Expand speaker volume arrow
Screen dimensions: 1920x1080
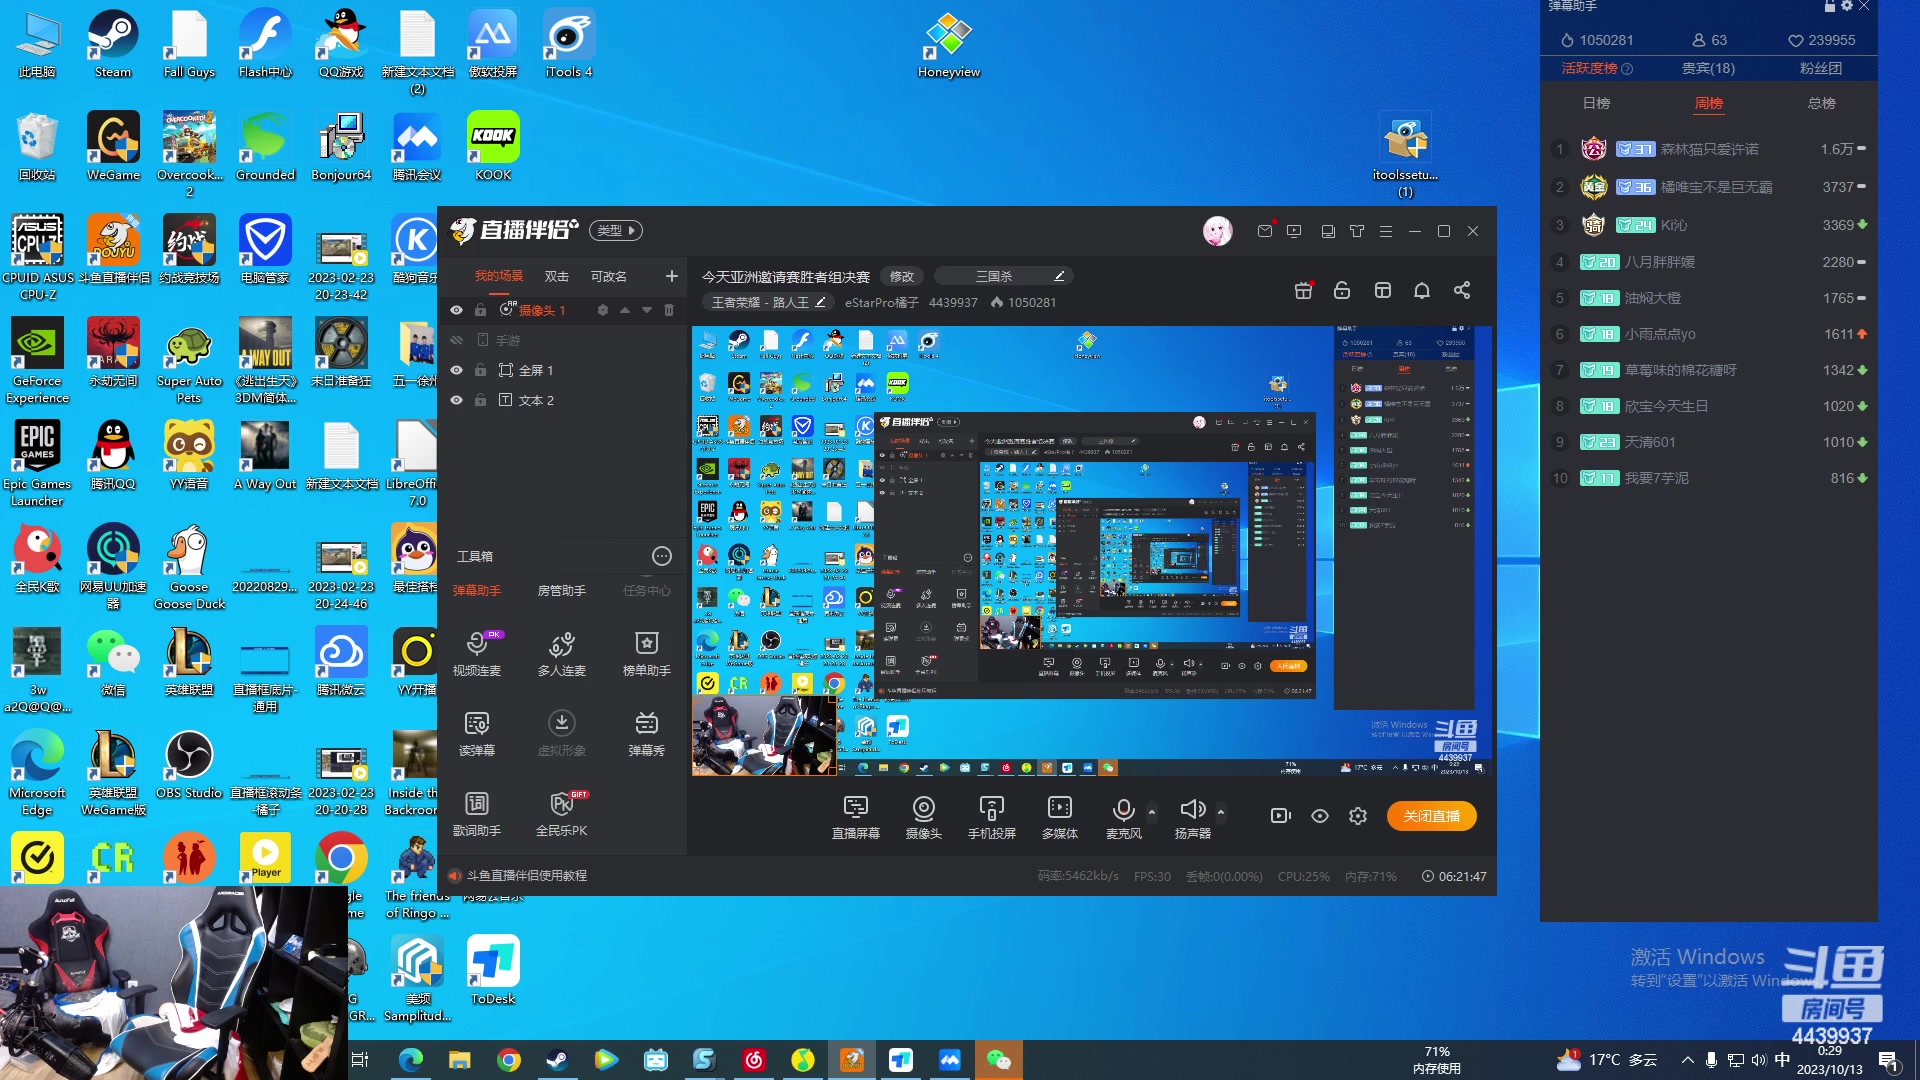pos(1221,812)
